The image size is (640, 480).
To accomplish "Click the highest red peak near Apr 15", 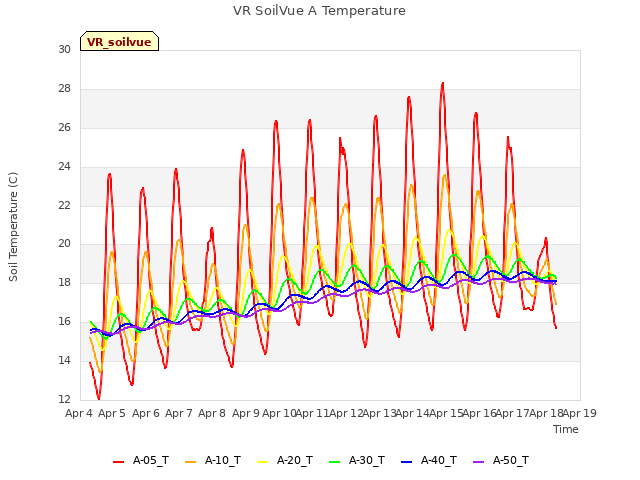I will coord(442,84).
